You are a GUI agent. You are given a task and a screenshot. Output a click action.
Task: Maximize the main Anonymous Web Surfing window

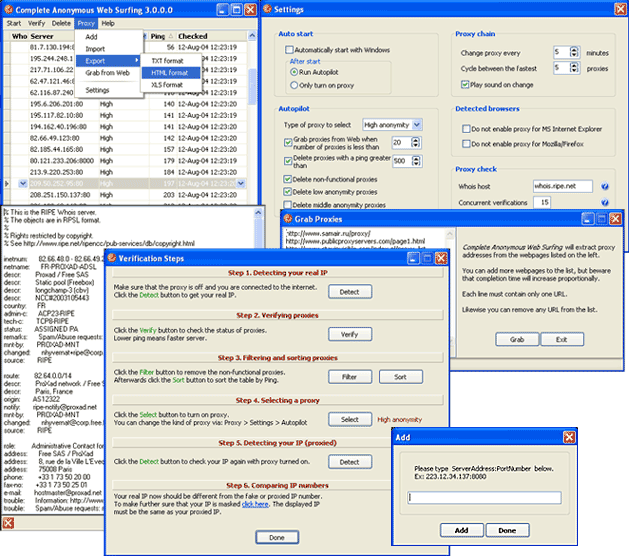pos(237,10)
